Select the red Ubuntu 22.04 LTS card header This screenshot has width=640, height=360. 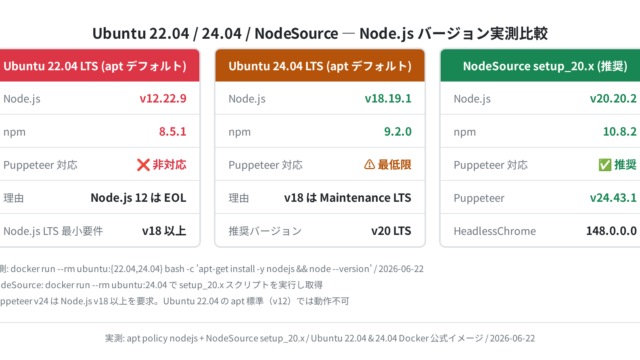point(95,66)
